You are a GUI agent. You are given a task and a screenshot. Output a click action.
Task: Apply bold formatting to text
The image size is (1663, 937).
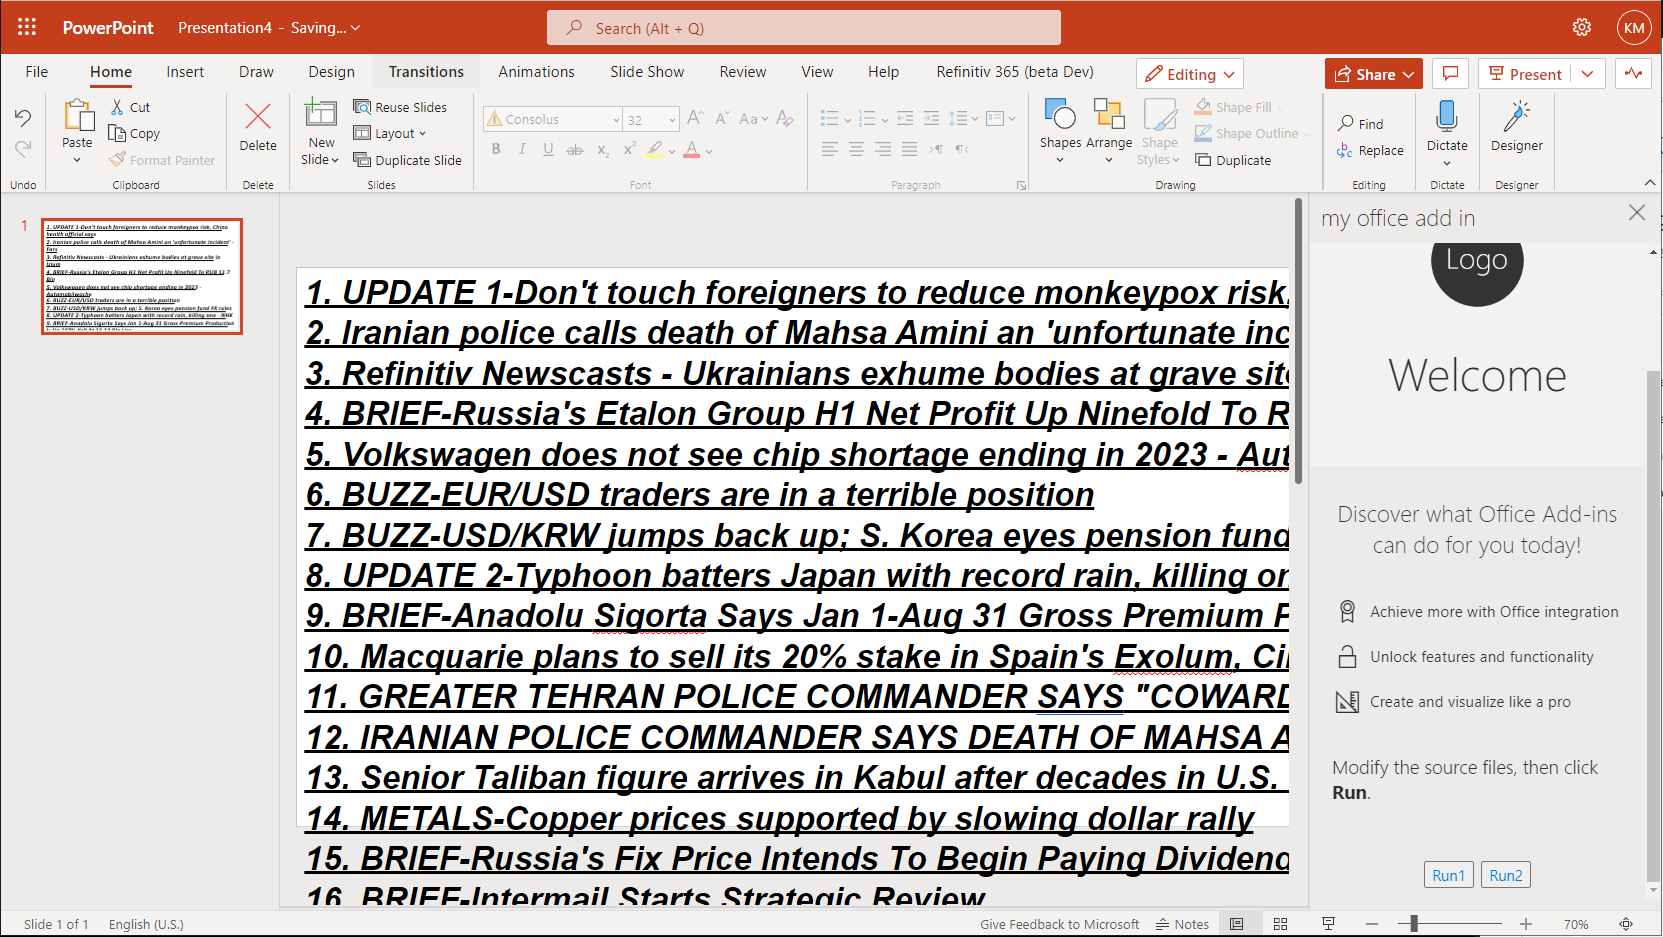pyautogui.click(x=496, y=148)
